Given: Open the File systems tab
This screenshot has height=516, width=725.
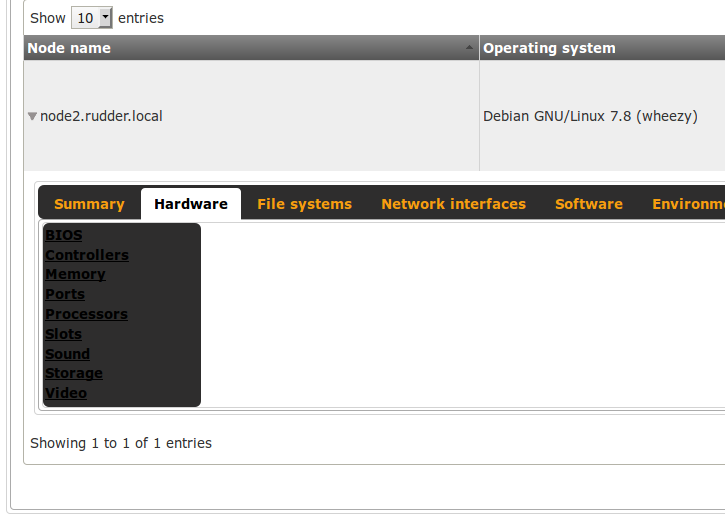Looking at the screenshot, I should [305, 204].
